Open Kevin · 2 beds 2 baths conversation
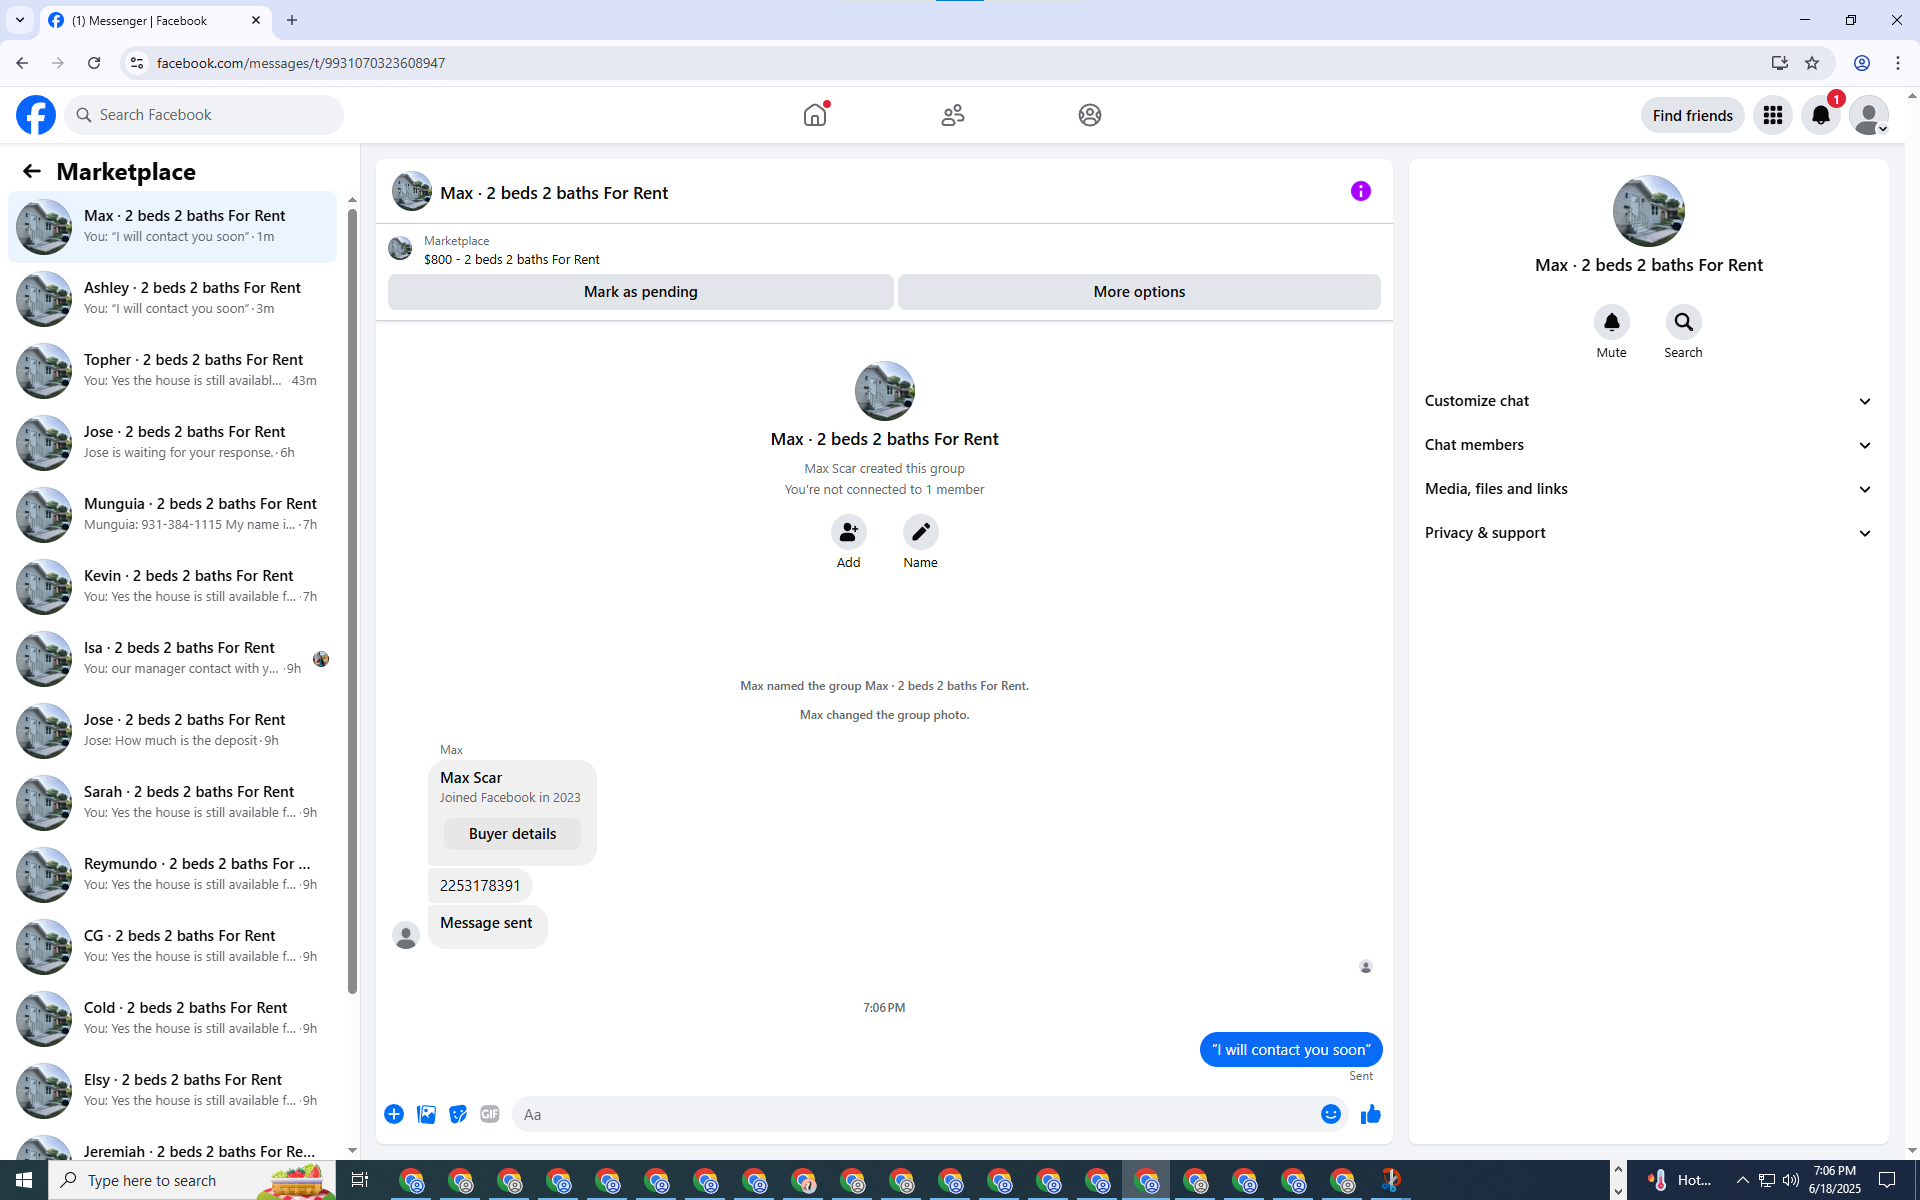The width and height of the screenshot is (1920, 1200). (172, 586)
